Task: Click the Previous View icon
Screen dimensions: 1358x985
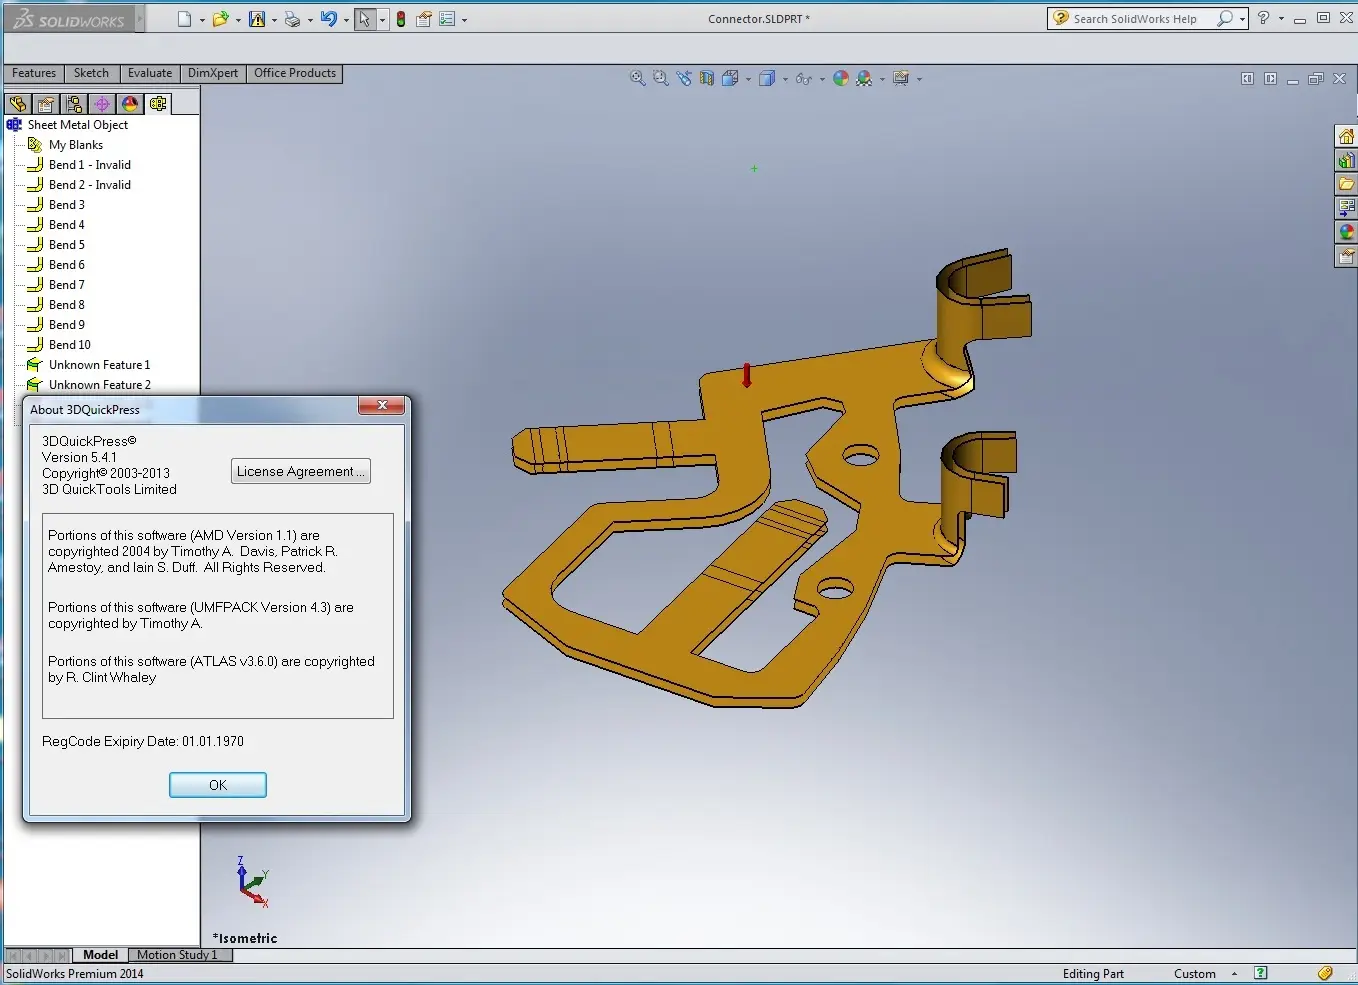Action: 684,78
